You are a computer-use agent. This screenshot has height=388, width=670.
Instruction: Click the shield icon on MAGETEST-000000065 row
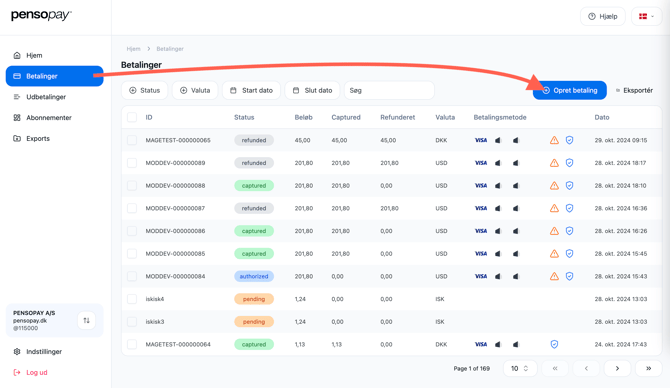tap(569, 140)
